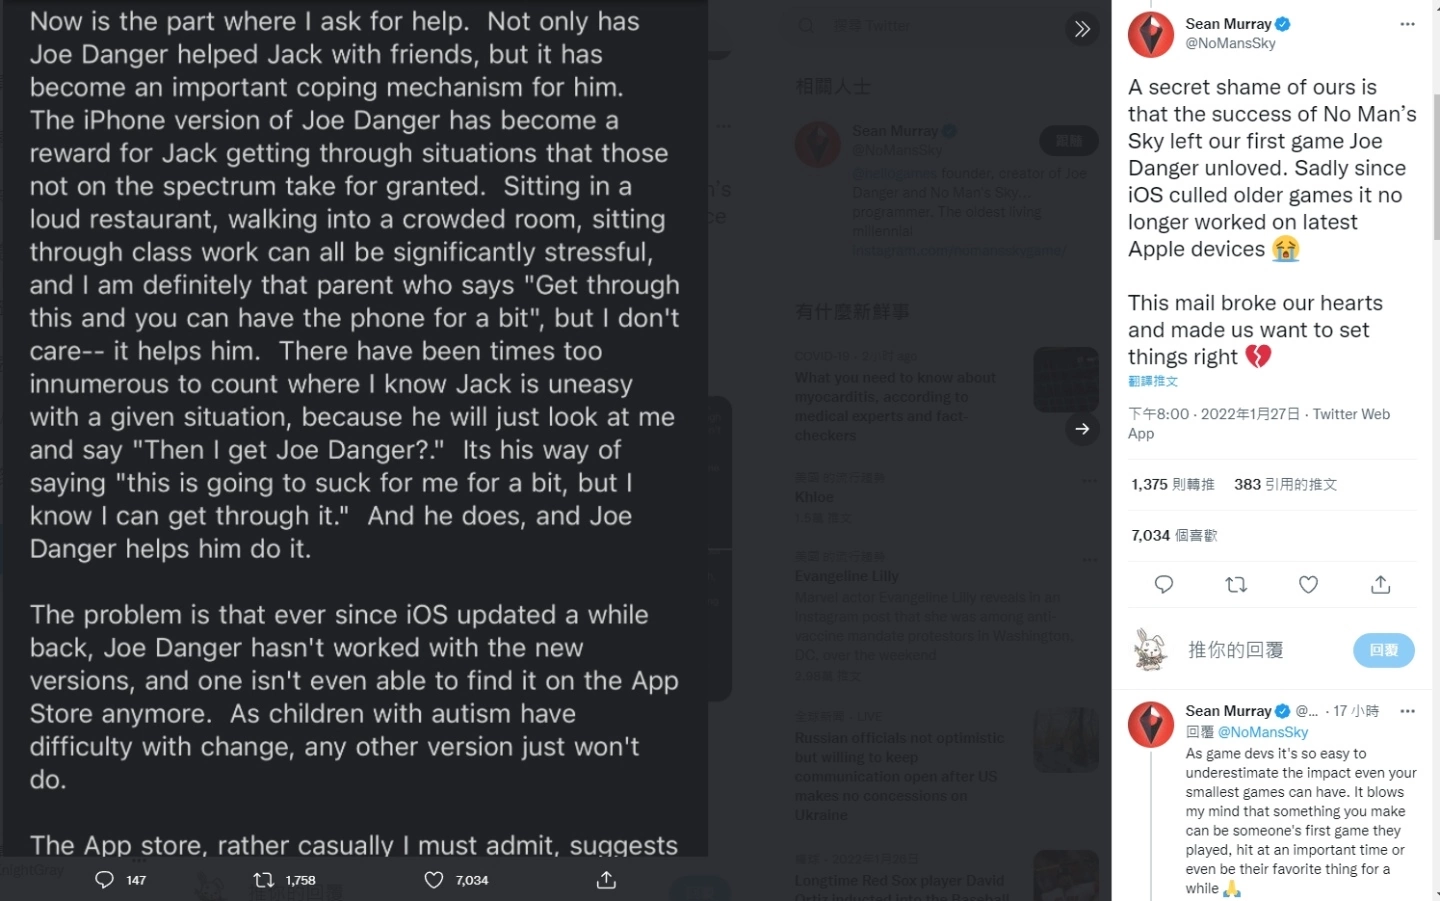This screenshot has width=1440, height=901.
Task: View the 7,034 likes list
Action: pos(1174,535)
